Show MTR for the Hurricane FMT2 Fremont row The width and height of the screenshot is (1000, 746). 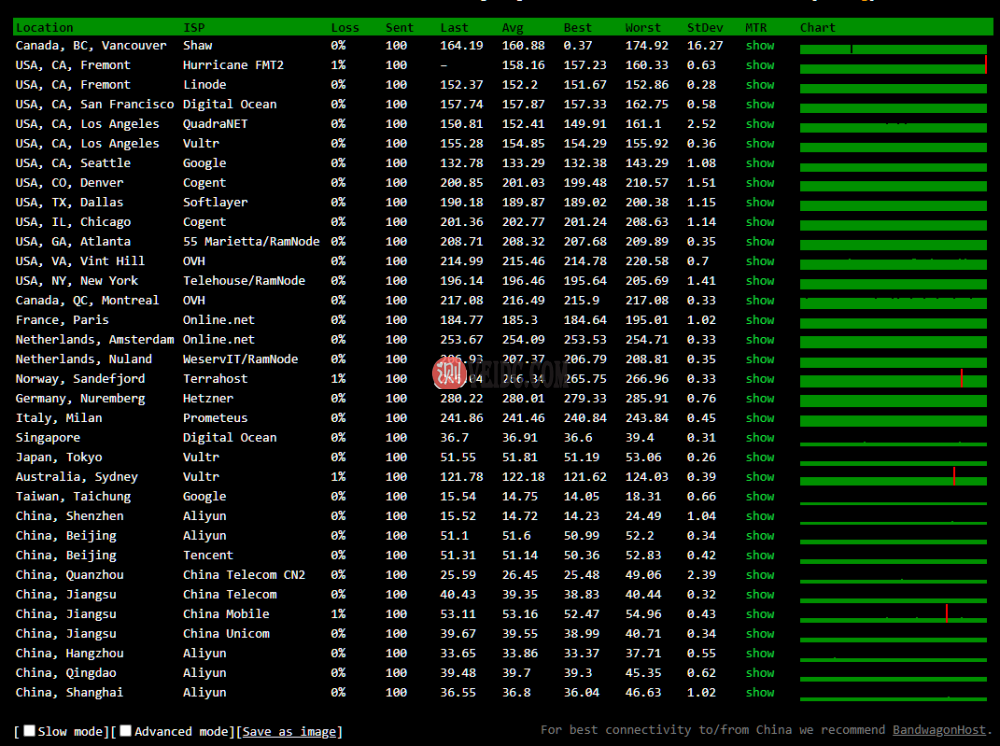click(760, 65)
